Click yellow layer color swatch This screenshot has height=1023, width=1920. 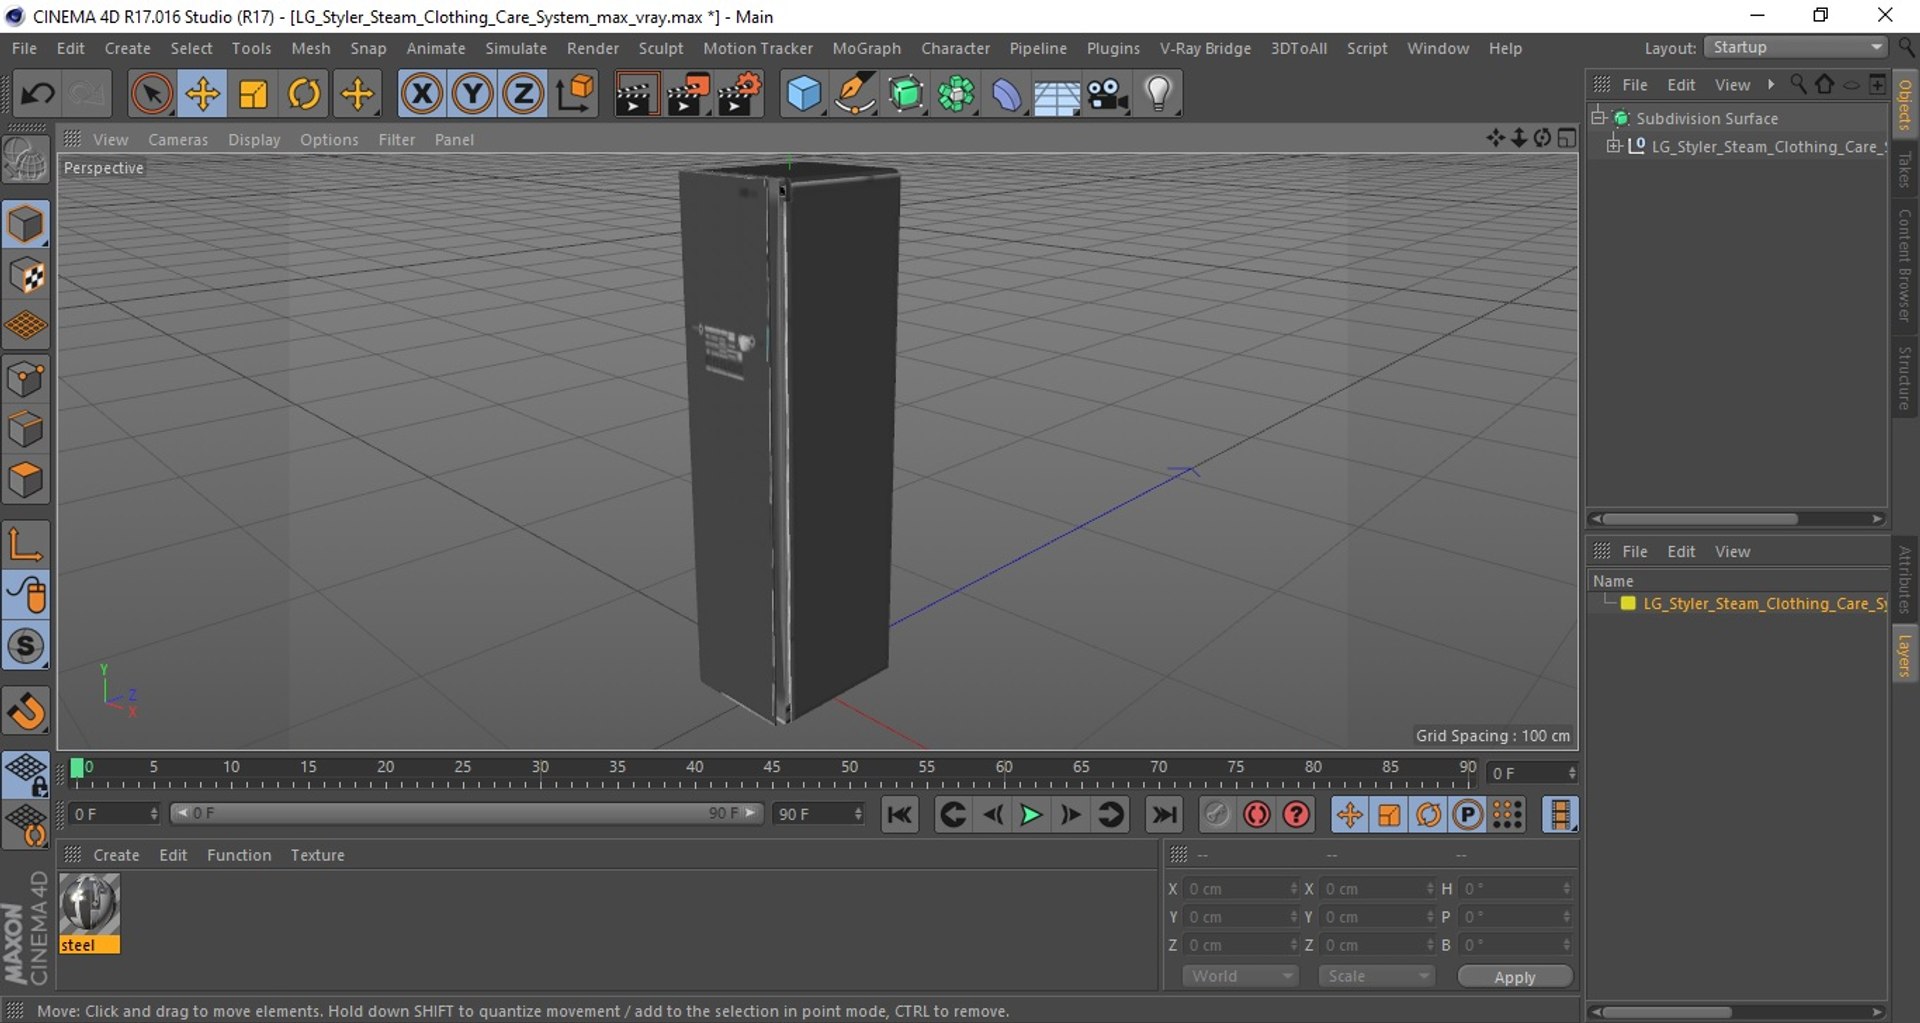coord(1628,604)
